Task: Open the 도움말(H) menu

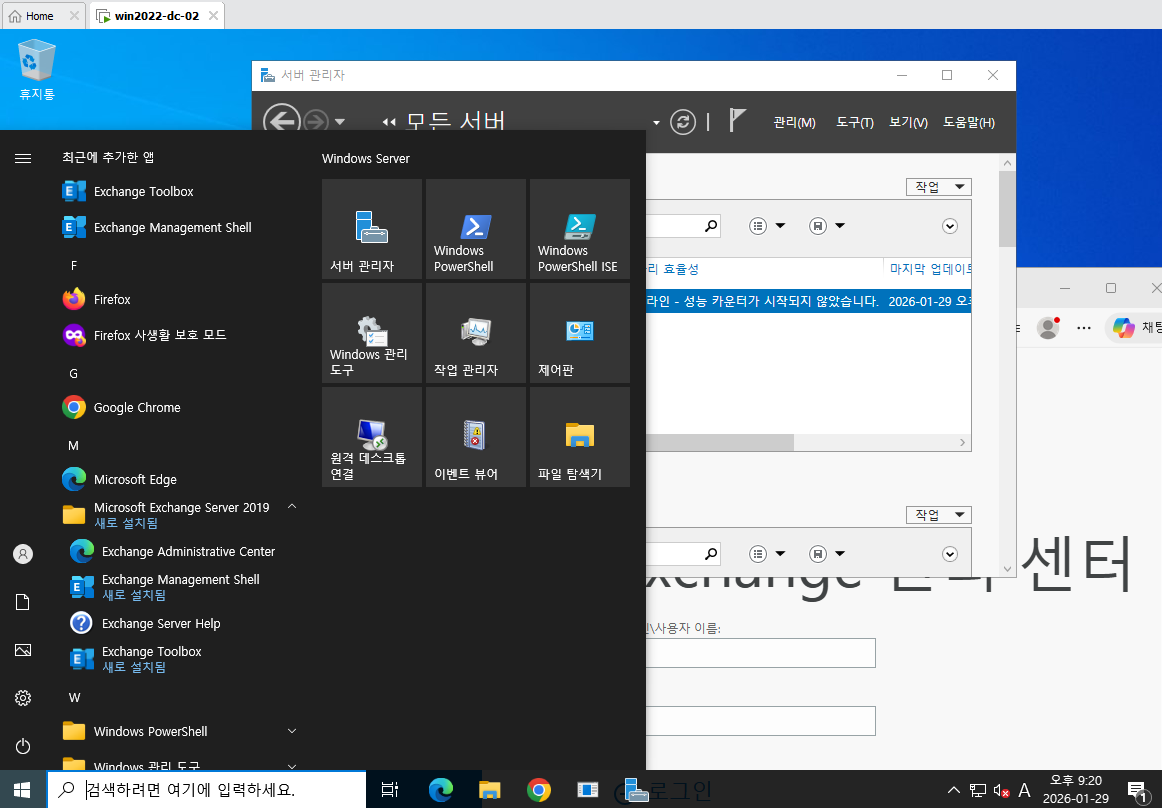Action: pyautogui.click(x=969, y=122)
